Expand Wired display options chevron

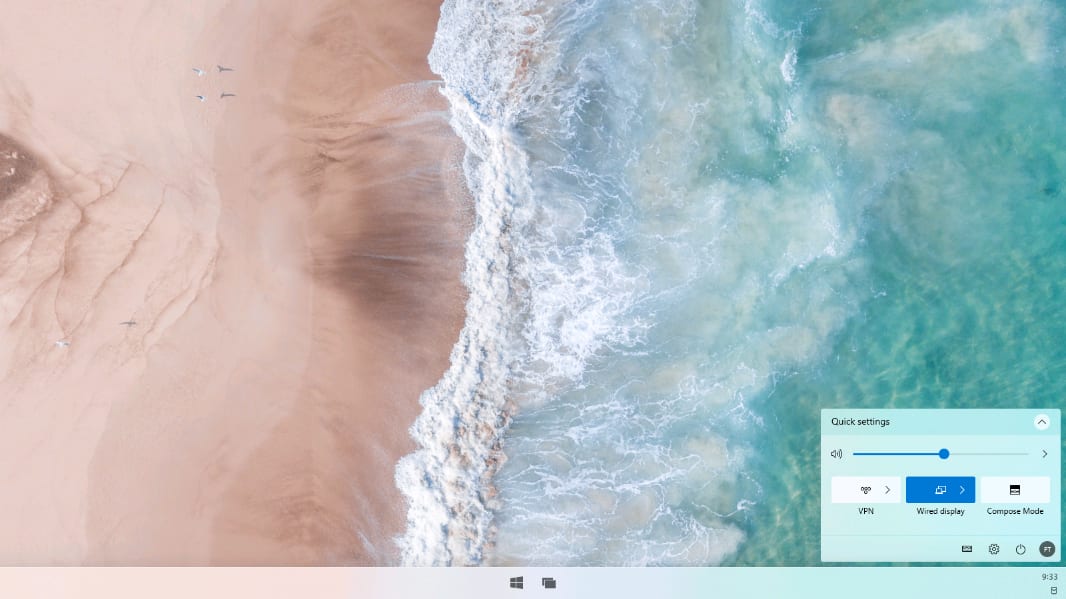click(962, 490)
